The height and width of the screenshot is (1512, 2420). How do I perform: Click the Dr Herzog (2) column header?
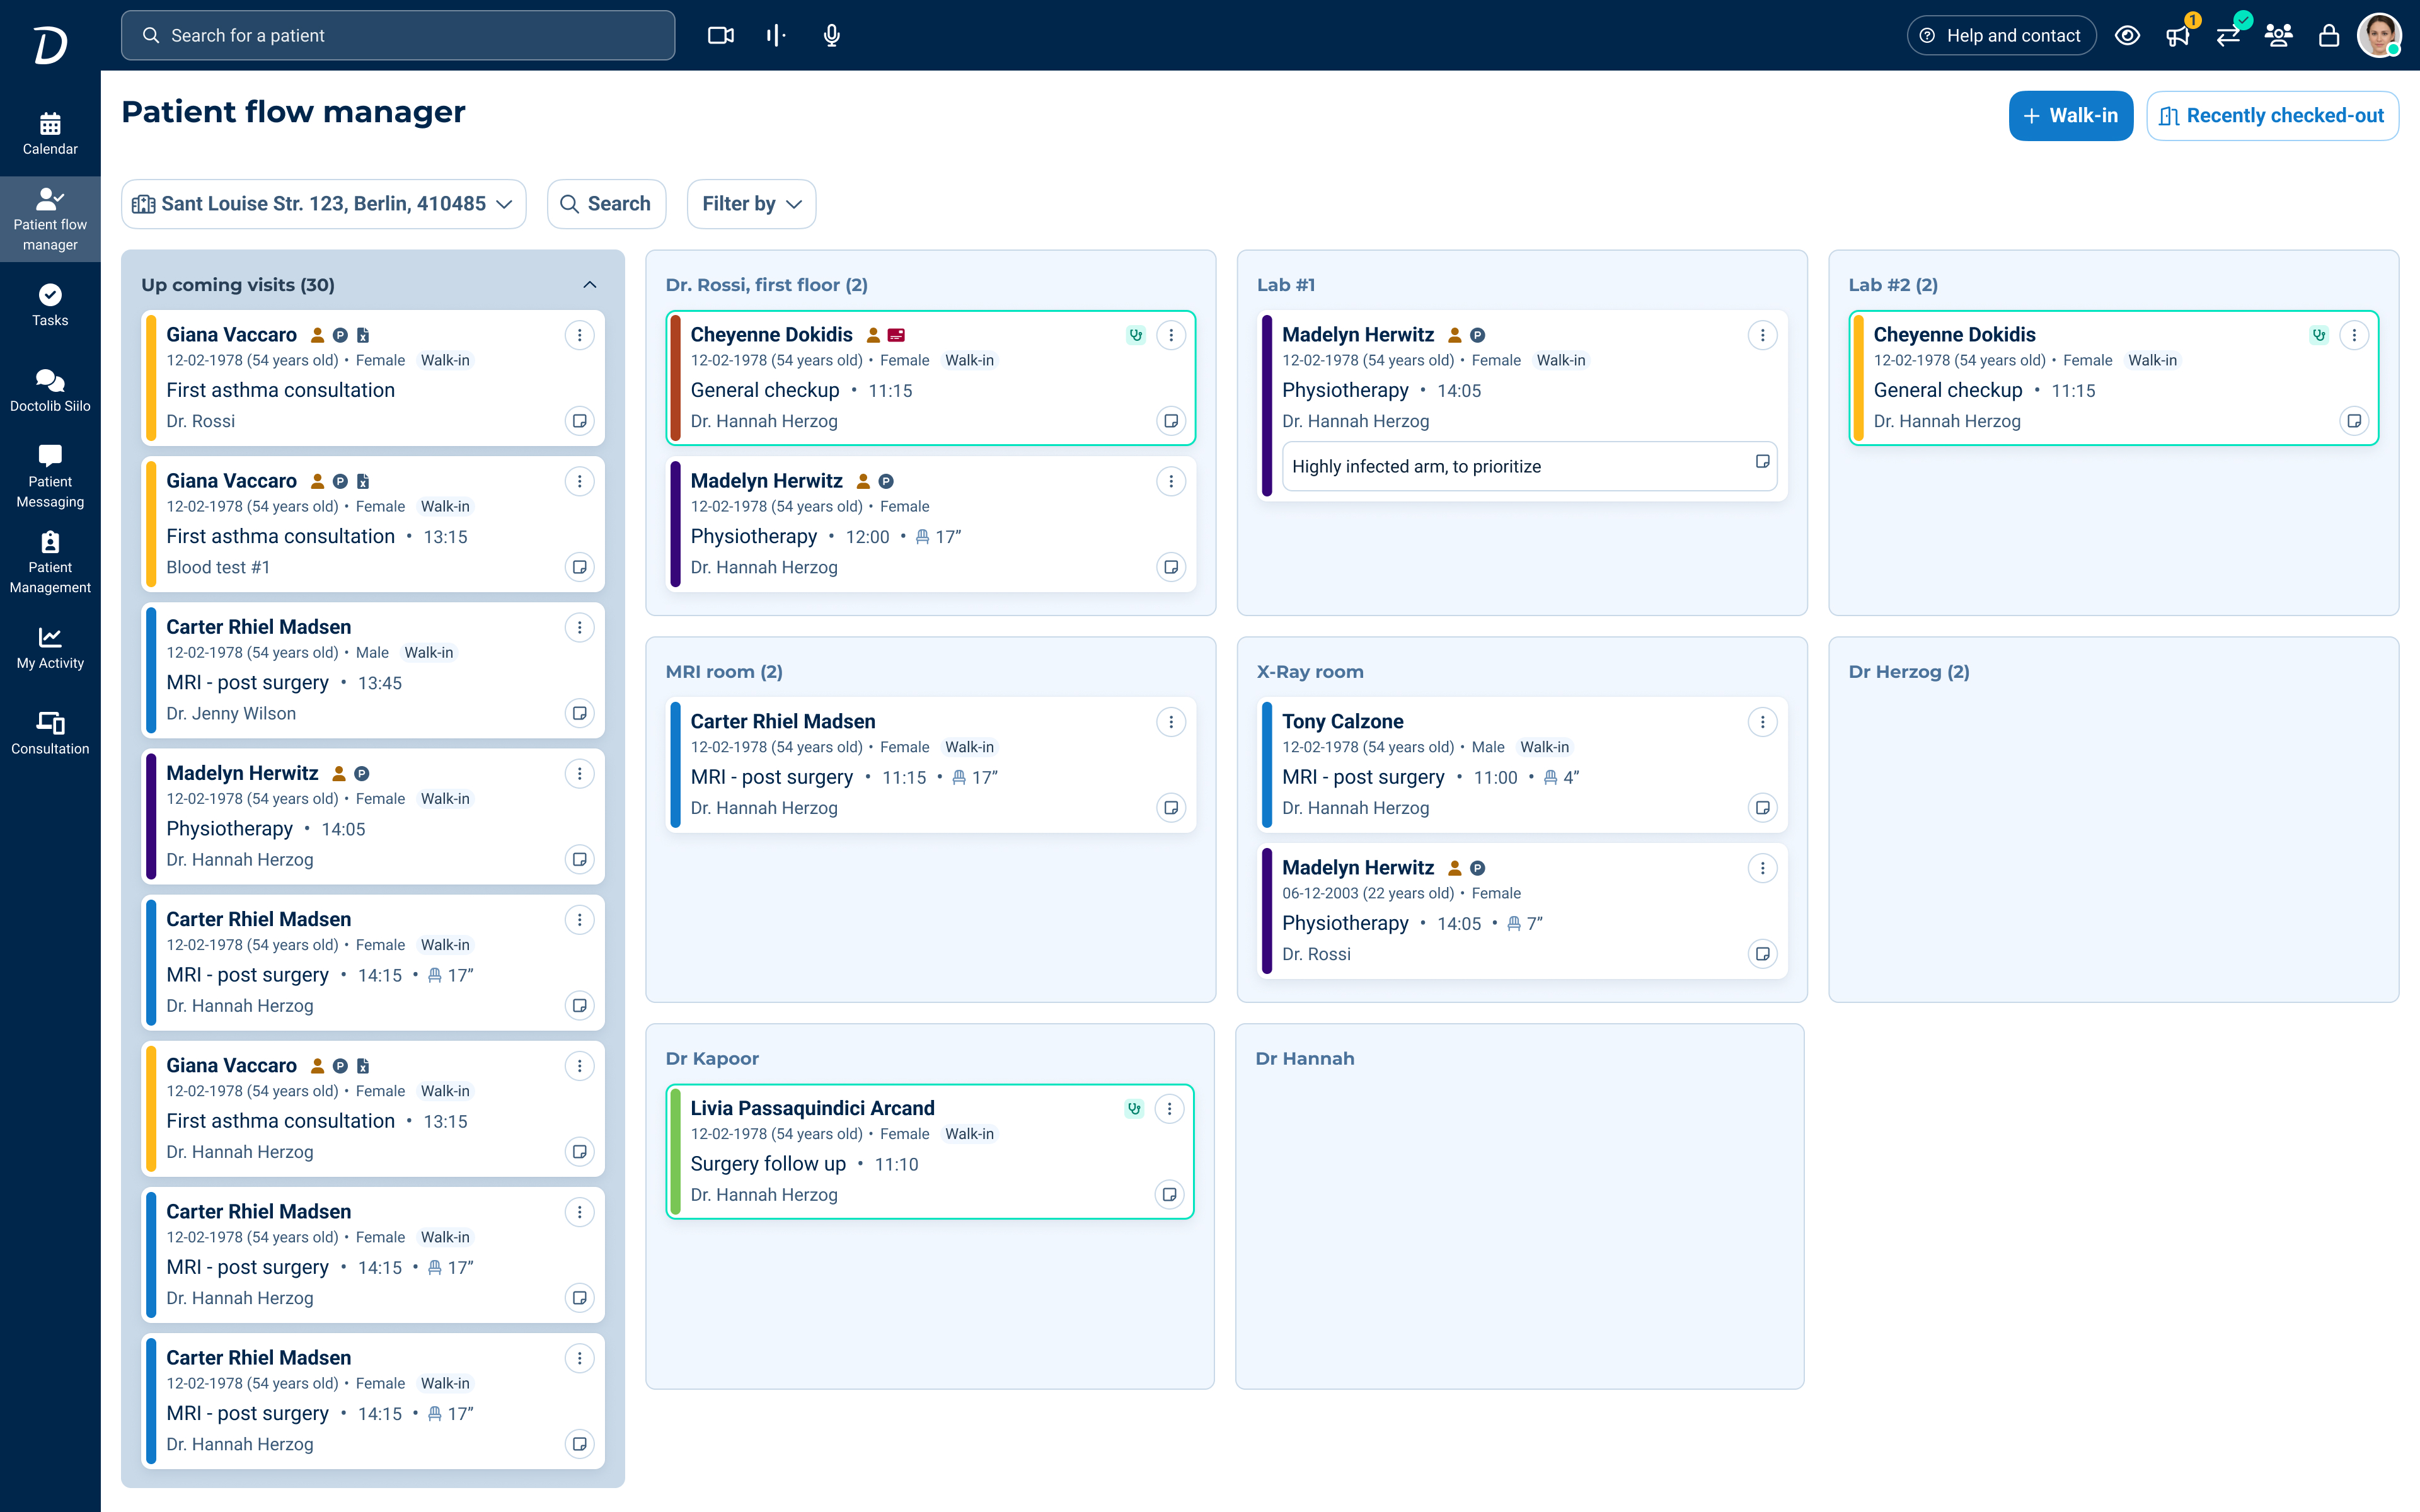[1908, 672]
